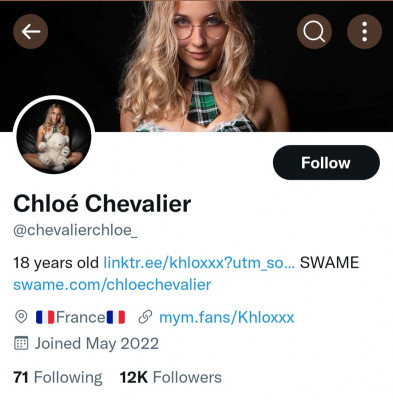The width and height of the screenshot is (393, 400).
Task: Open the header banner photo
Action: 196,66
